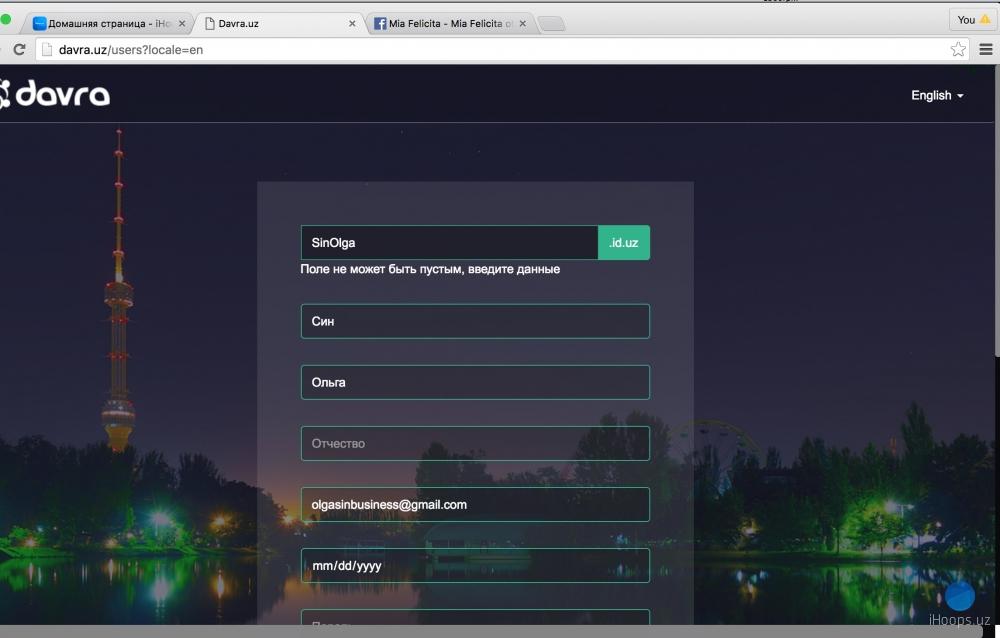Select the mm/dd/yyyy date field
The height and width of the screenshot is (638, 1000).
pyautogui.click(x=475, y=565)
